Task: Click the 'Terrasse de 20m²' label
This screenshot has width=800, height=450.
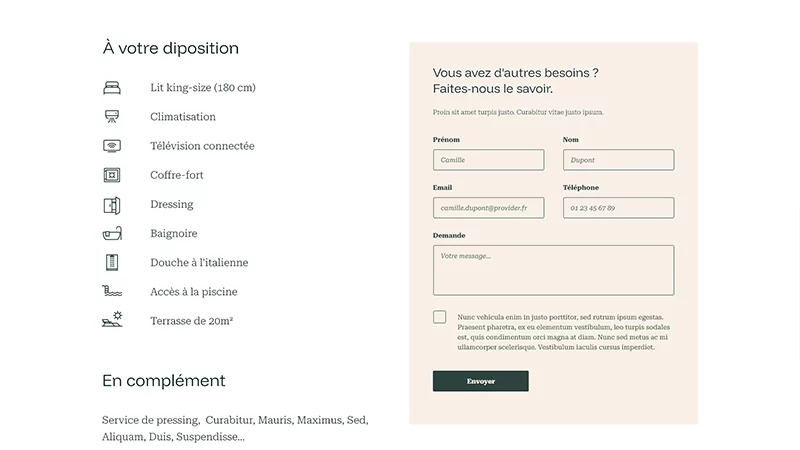Action: [x=191, y=321]
